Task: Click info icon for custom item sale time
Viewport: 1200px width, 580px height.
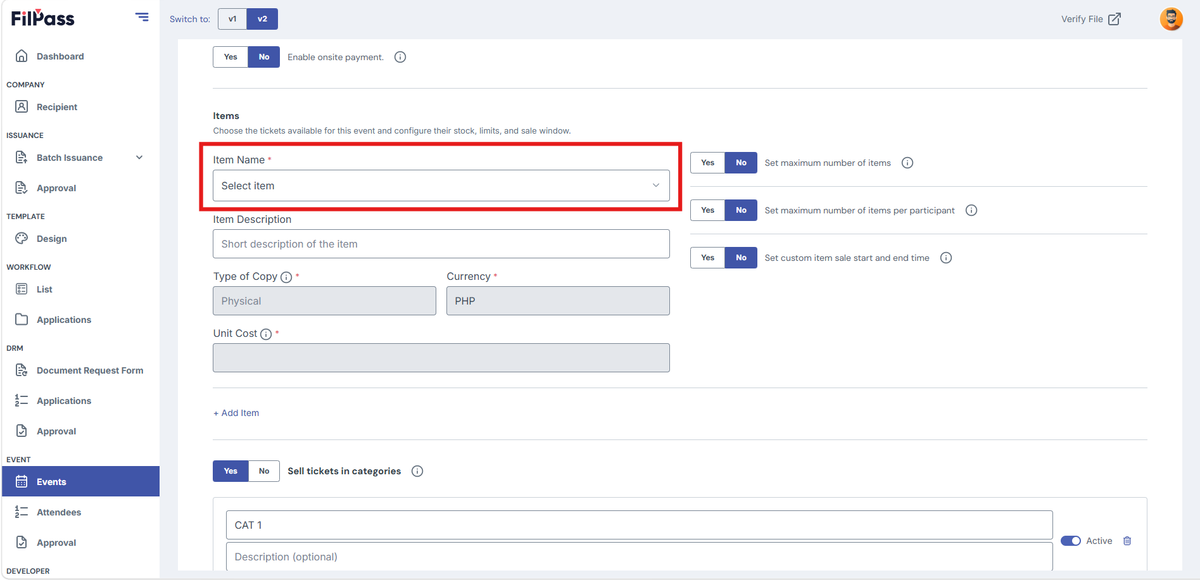Action: (x=946, y=258)
